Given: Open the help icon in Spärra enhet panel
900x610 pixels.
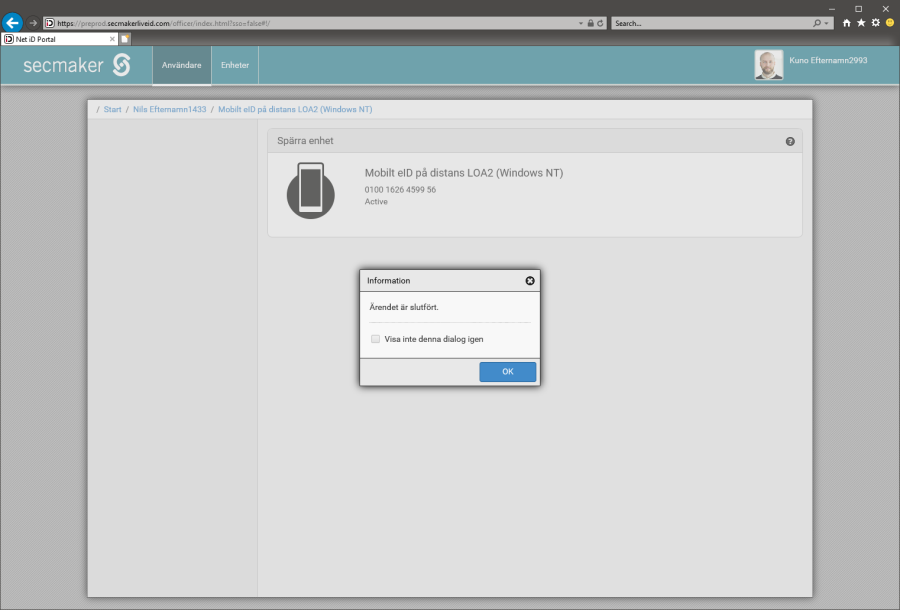Looking at the screenshot, I should [x=790, y=142].
